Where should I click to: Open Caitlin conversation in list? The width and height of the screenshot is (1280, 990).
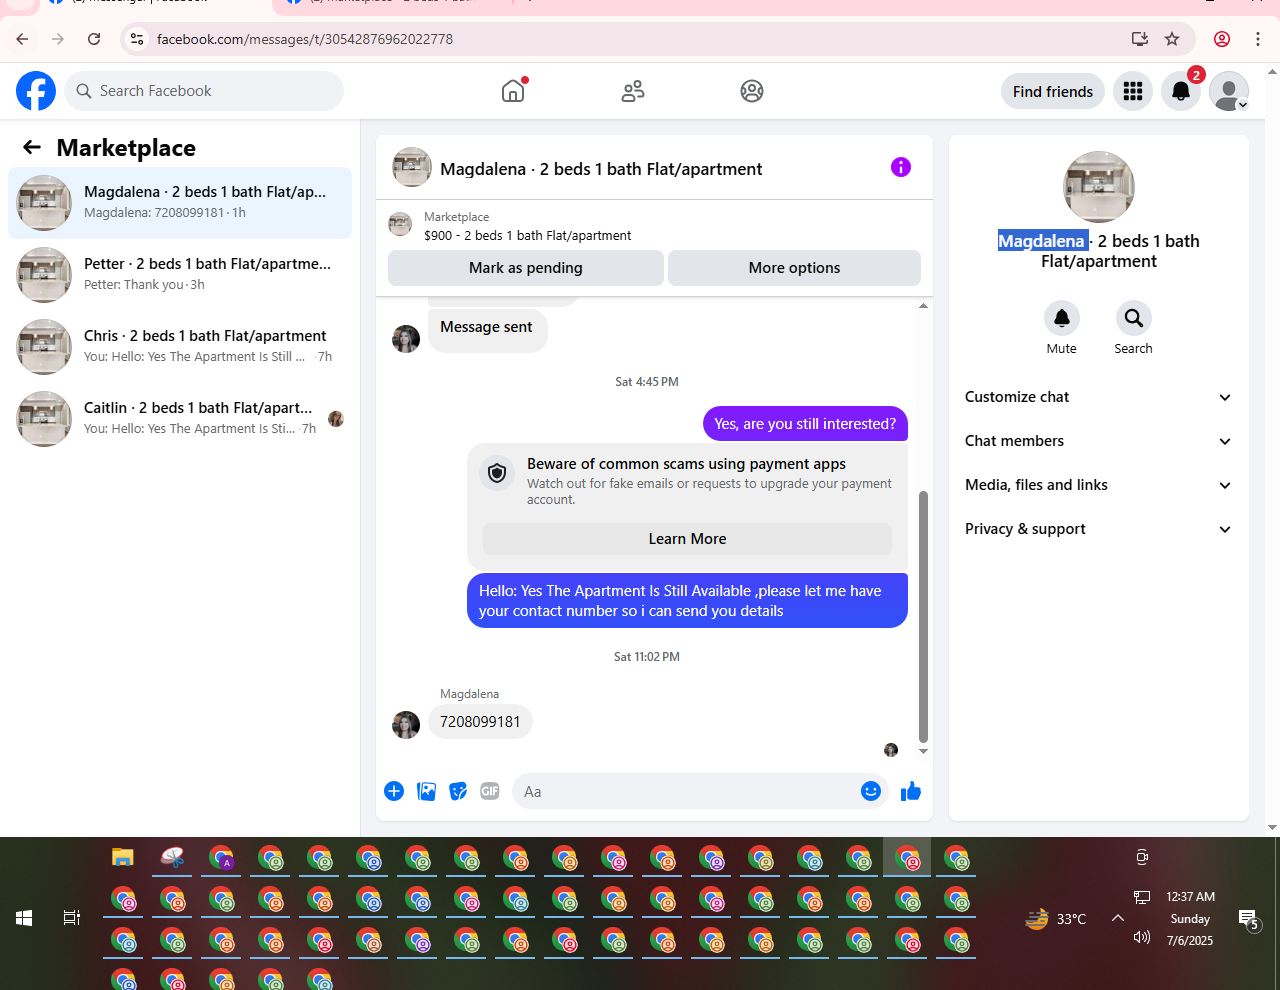click(x=180, y=419)
